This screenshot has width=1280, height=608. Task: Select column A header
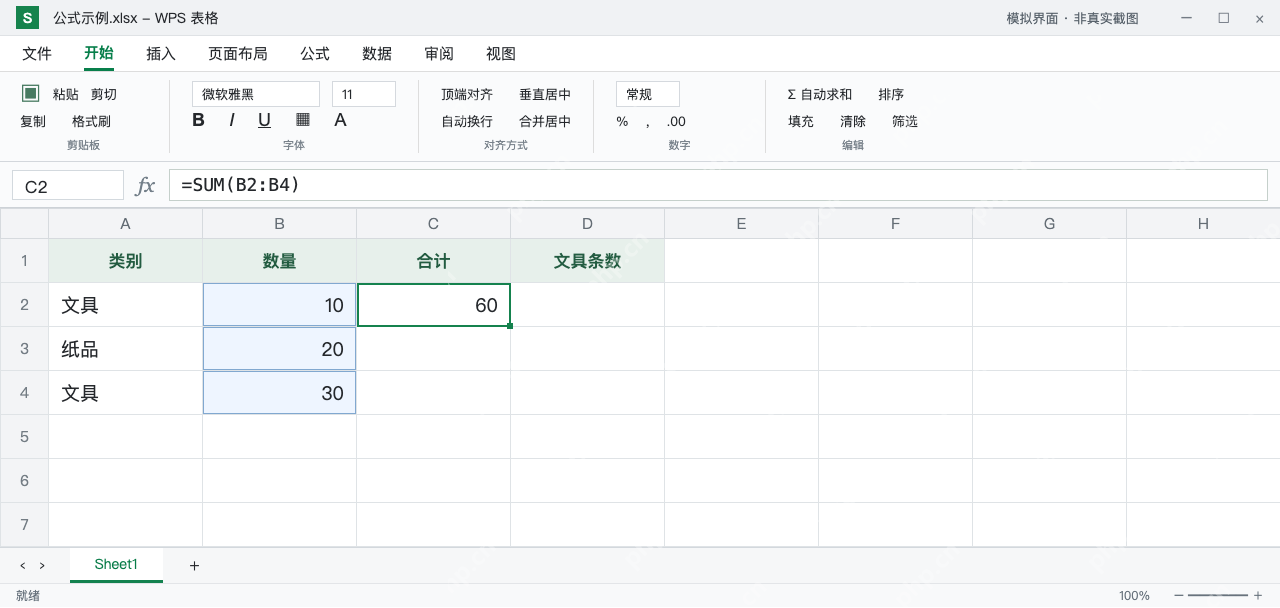[x=126, y=223]
